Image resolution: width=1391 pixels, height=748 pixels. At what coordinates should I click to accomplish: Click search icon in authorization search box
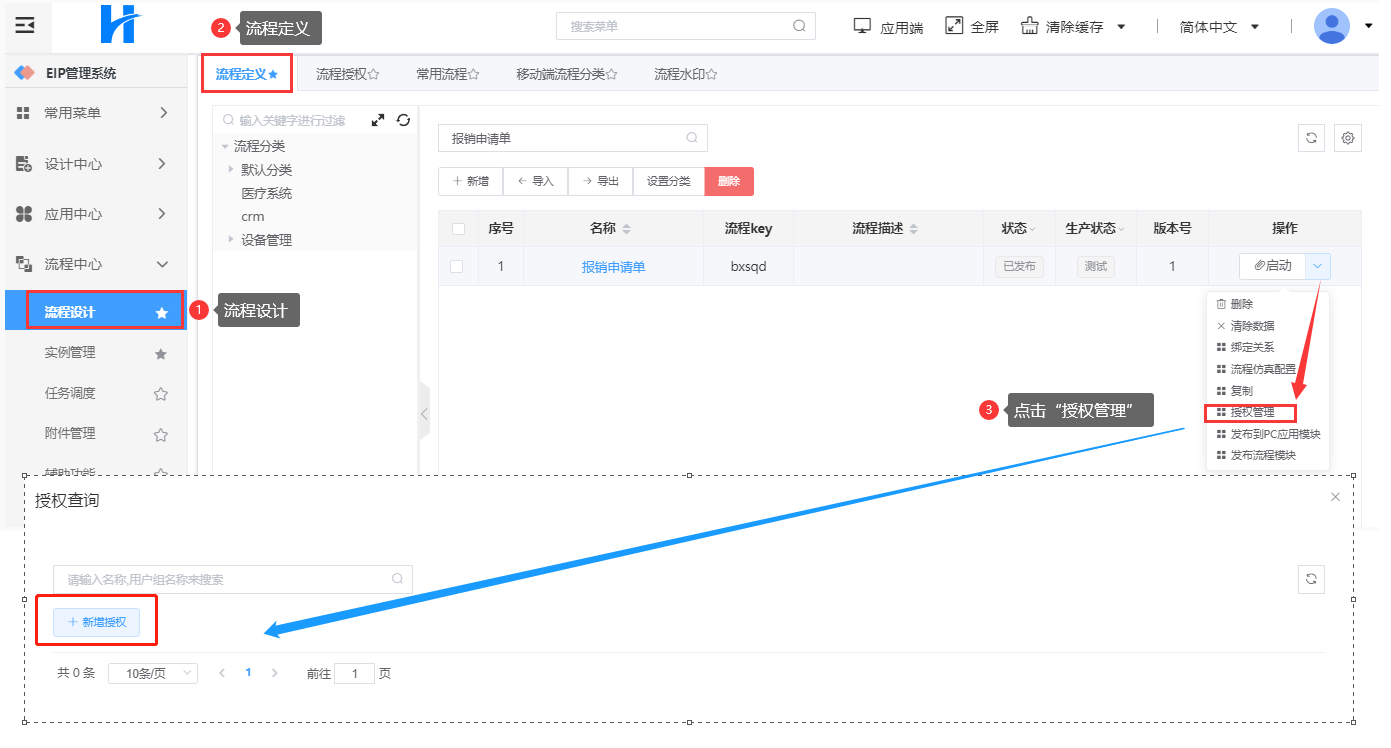pyautogui.click(x=397, y=579)
